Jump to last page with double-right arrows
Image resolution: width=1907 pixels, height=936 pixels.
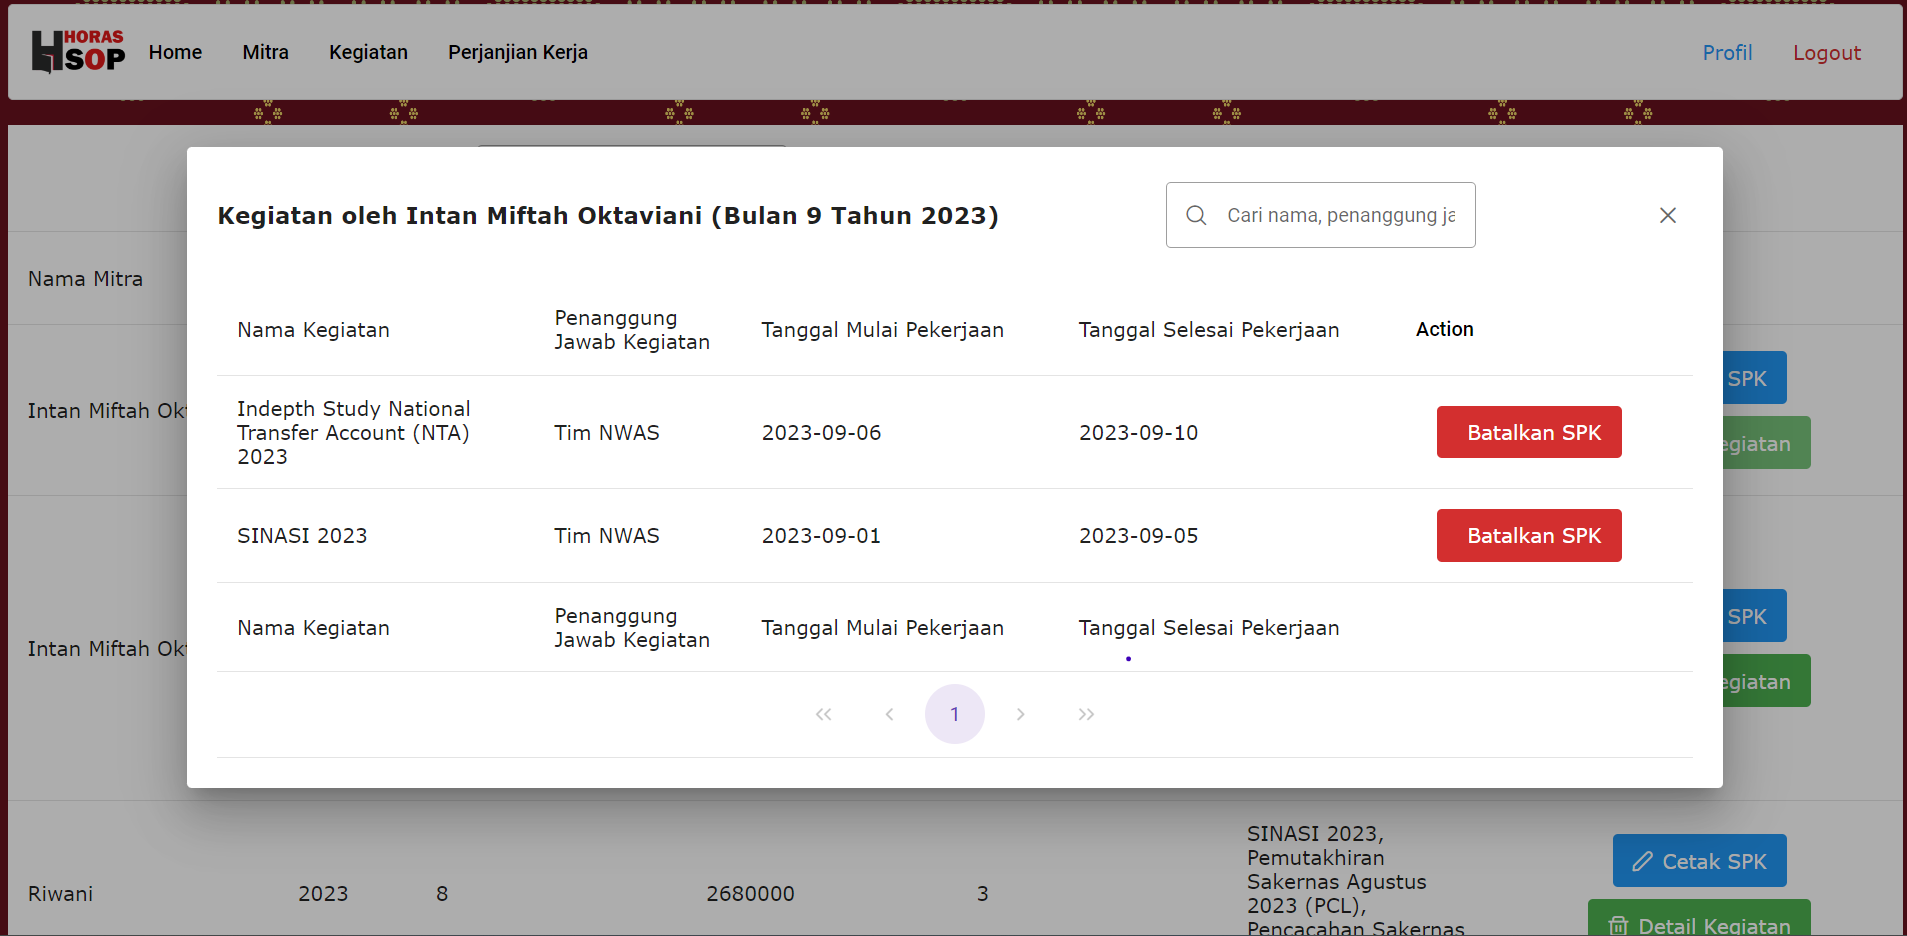pos(1086,714)
